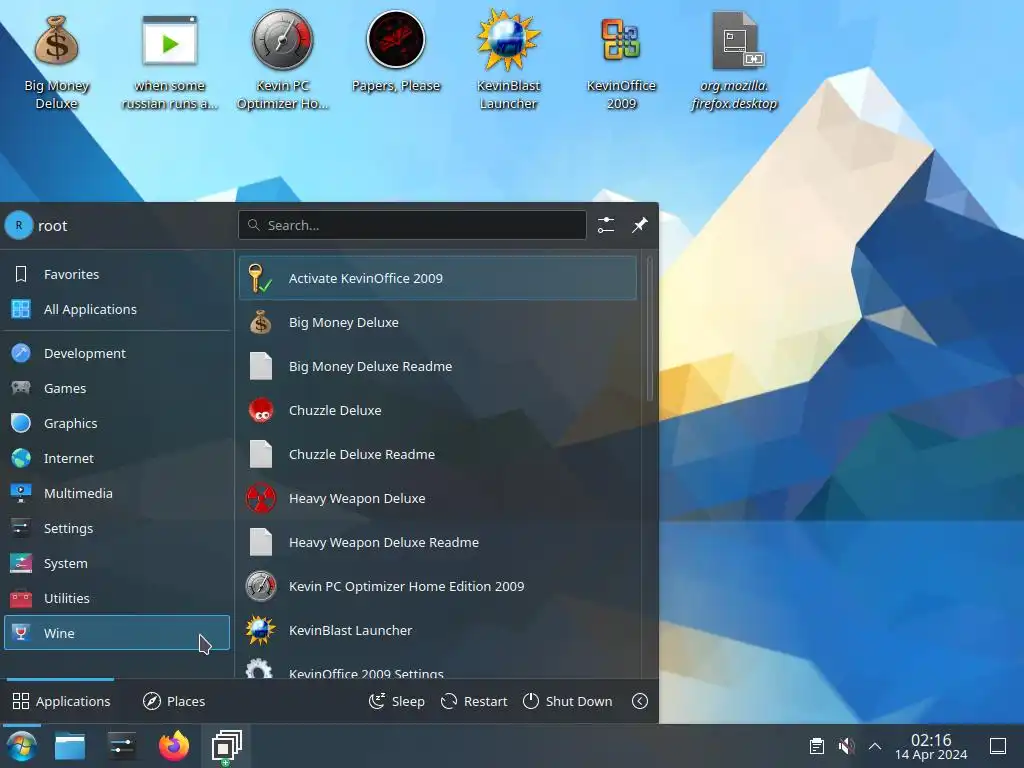Click the Start menu orb on taskbar
Viewport: 1024px width, 768px height.
pyautogui.click(x=22, y=746)
